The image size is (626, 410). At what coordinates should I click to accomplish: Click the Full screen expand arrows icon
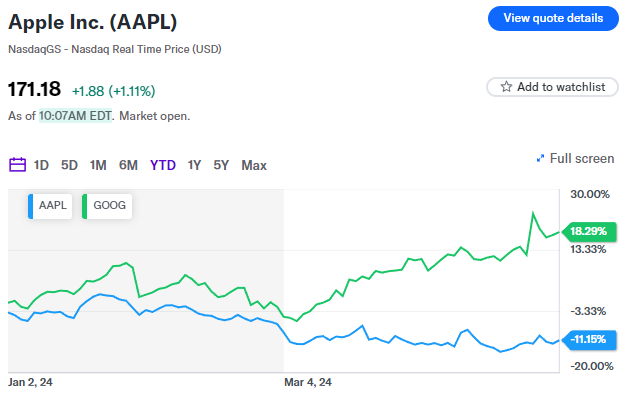540,158
